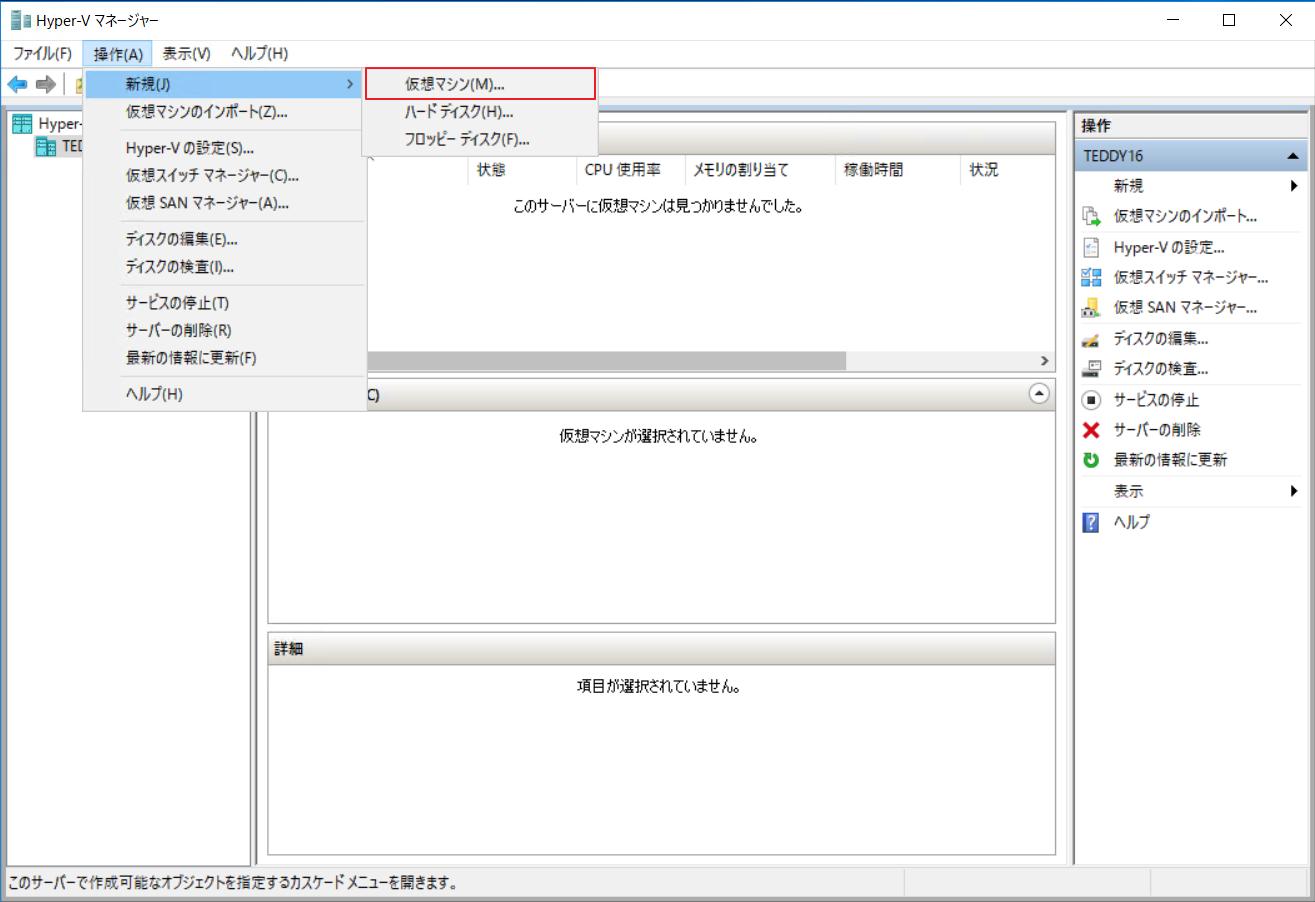Open Hyper-V の設定 via its actions pane icon
The width and height of the screenshot is (1315, 902).
pos(1090,247)
